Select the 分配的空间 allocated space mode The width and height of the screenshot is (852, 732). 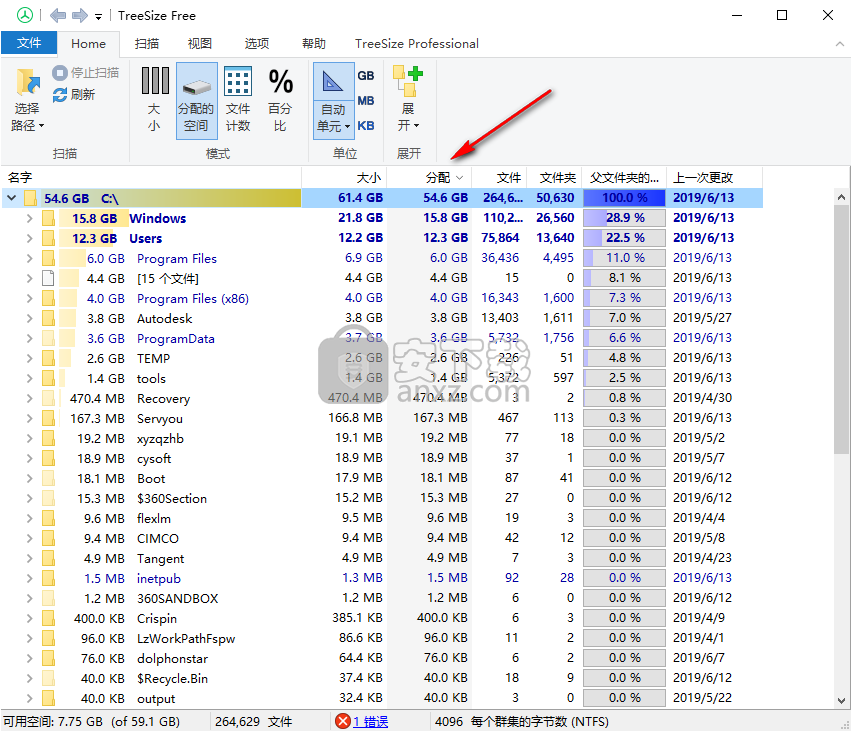pyautogui.click(x=196, y=101)
